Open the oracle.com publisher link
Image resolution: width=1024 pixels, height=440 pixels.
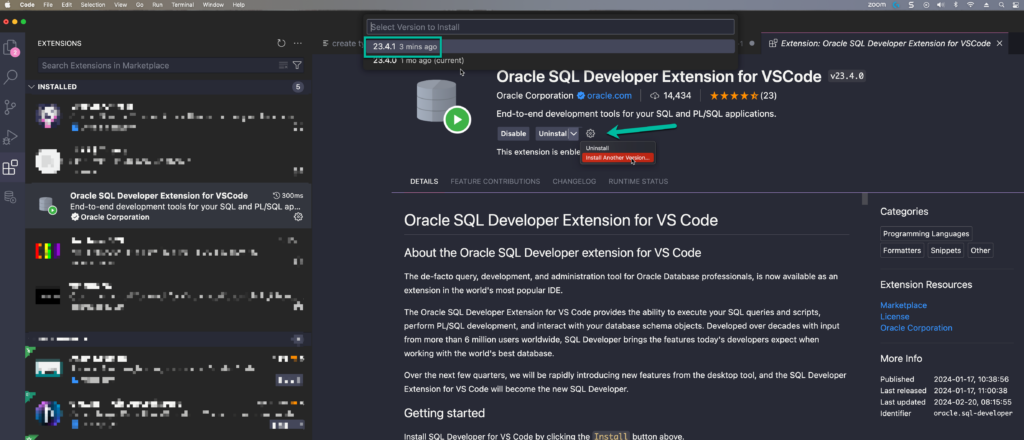tap(609, 96)
